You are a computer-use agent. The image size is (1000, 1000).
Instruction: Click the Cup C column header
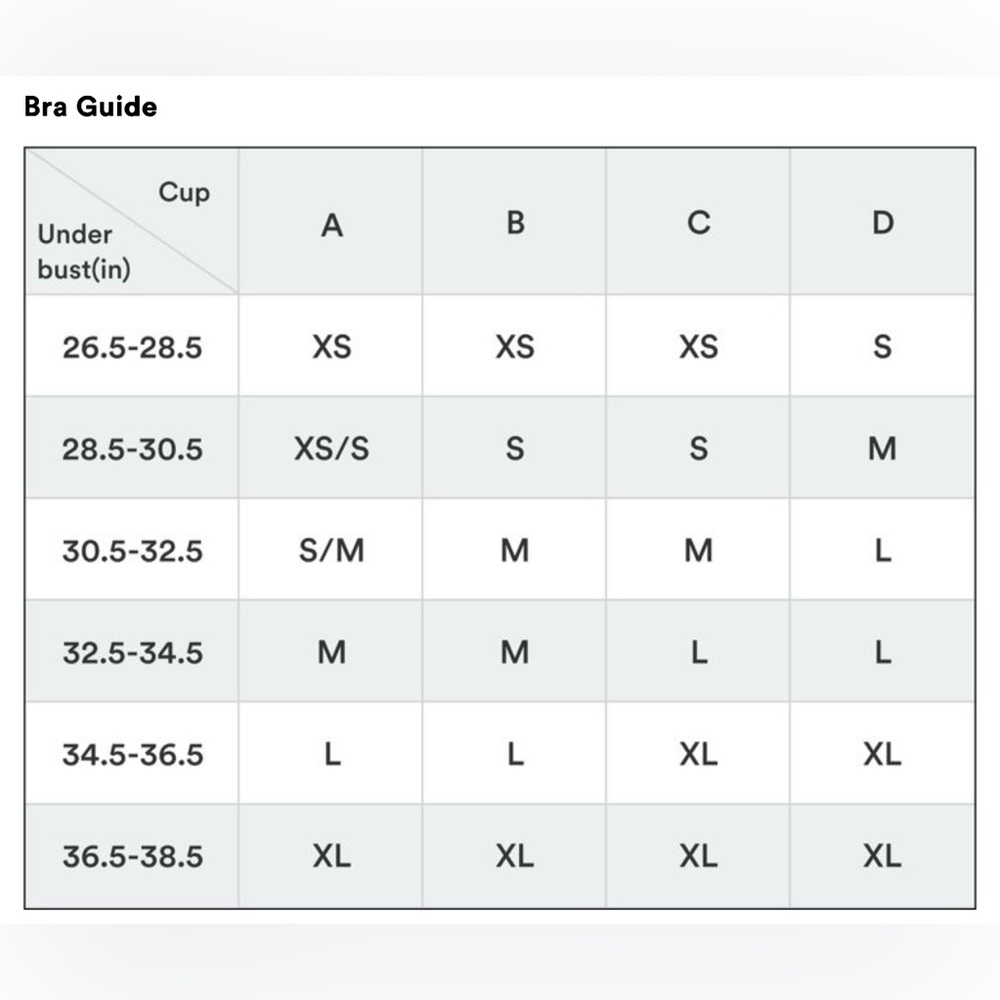point(698,223)
